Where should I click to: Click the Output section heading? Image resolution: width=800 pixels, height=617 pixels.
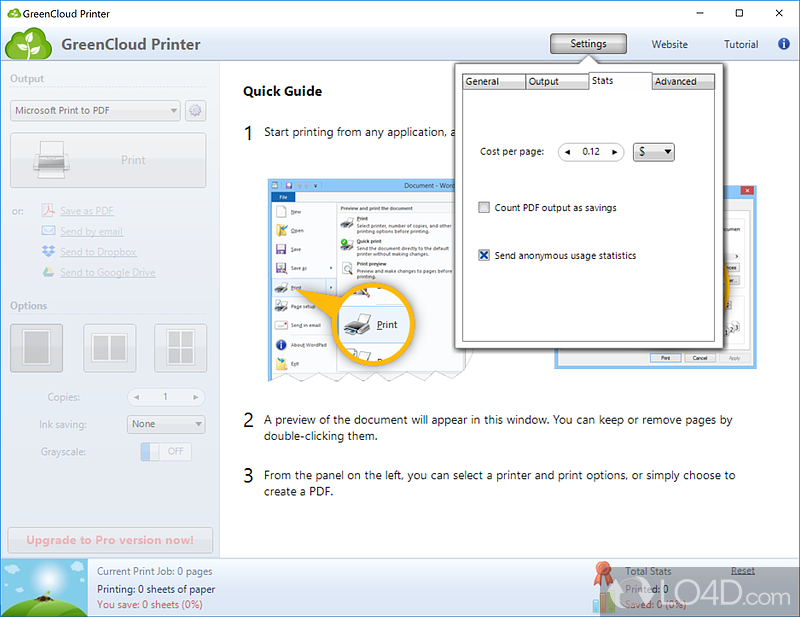coord(27,79)
